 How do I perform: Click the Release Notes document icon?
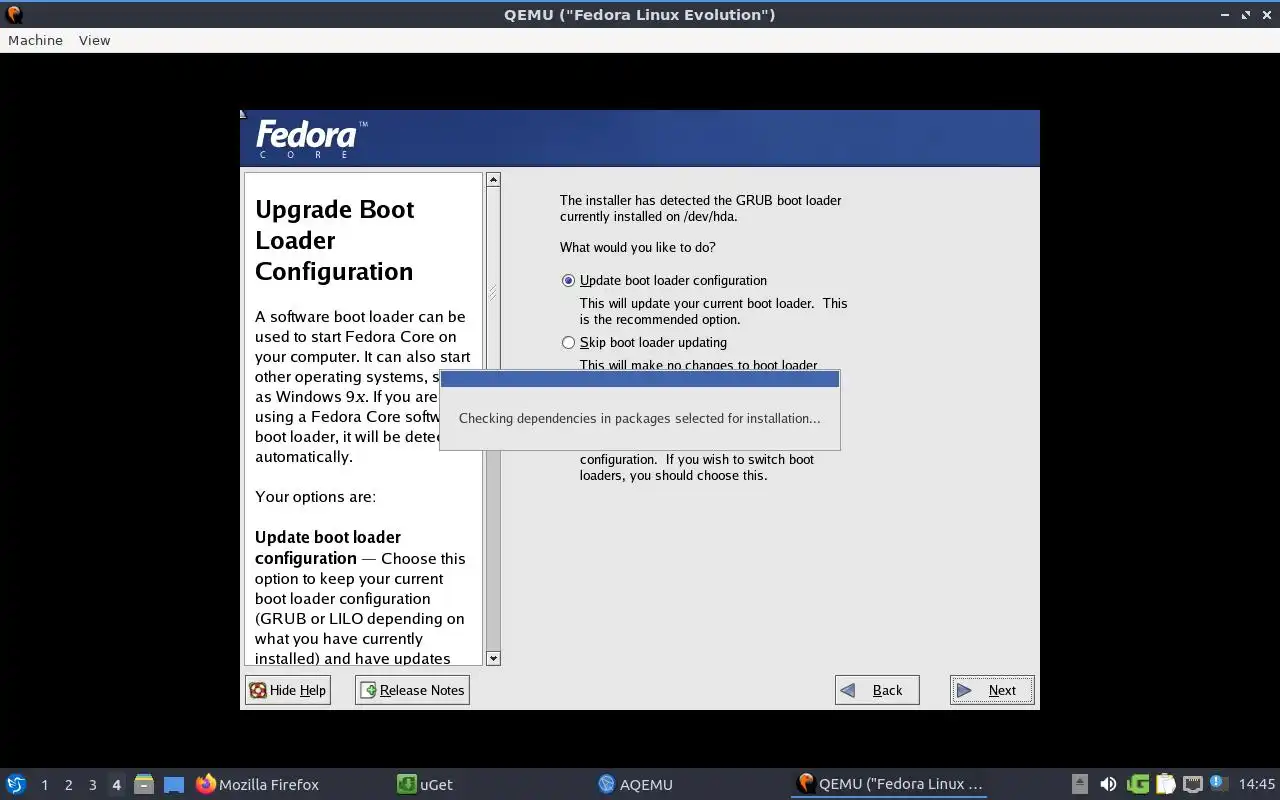click(x=369, y=690)
